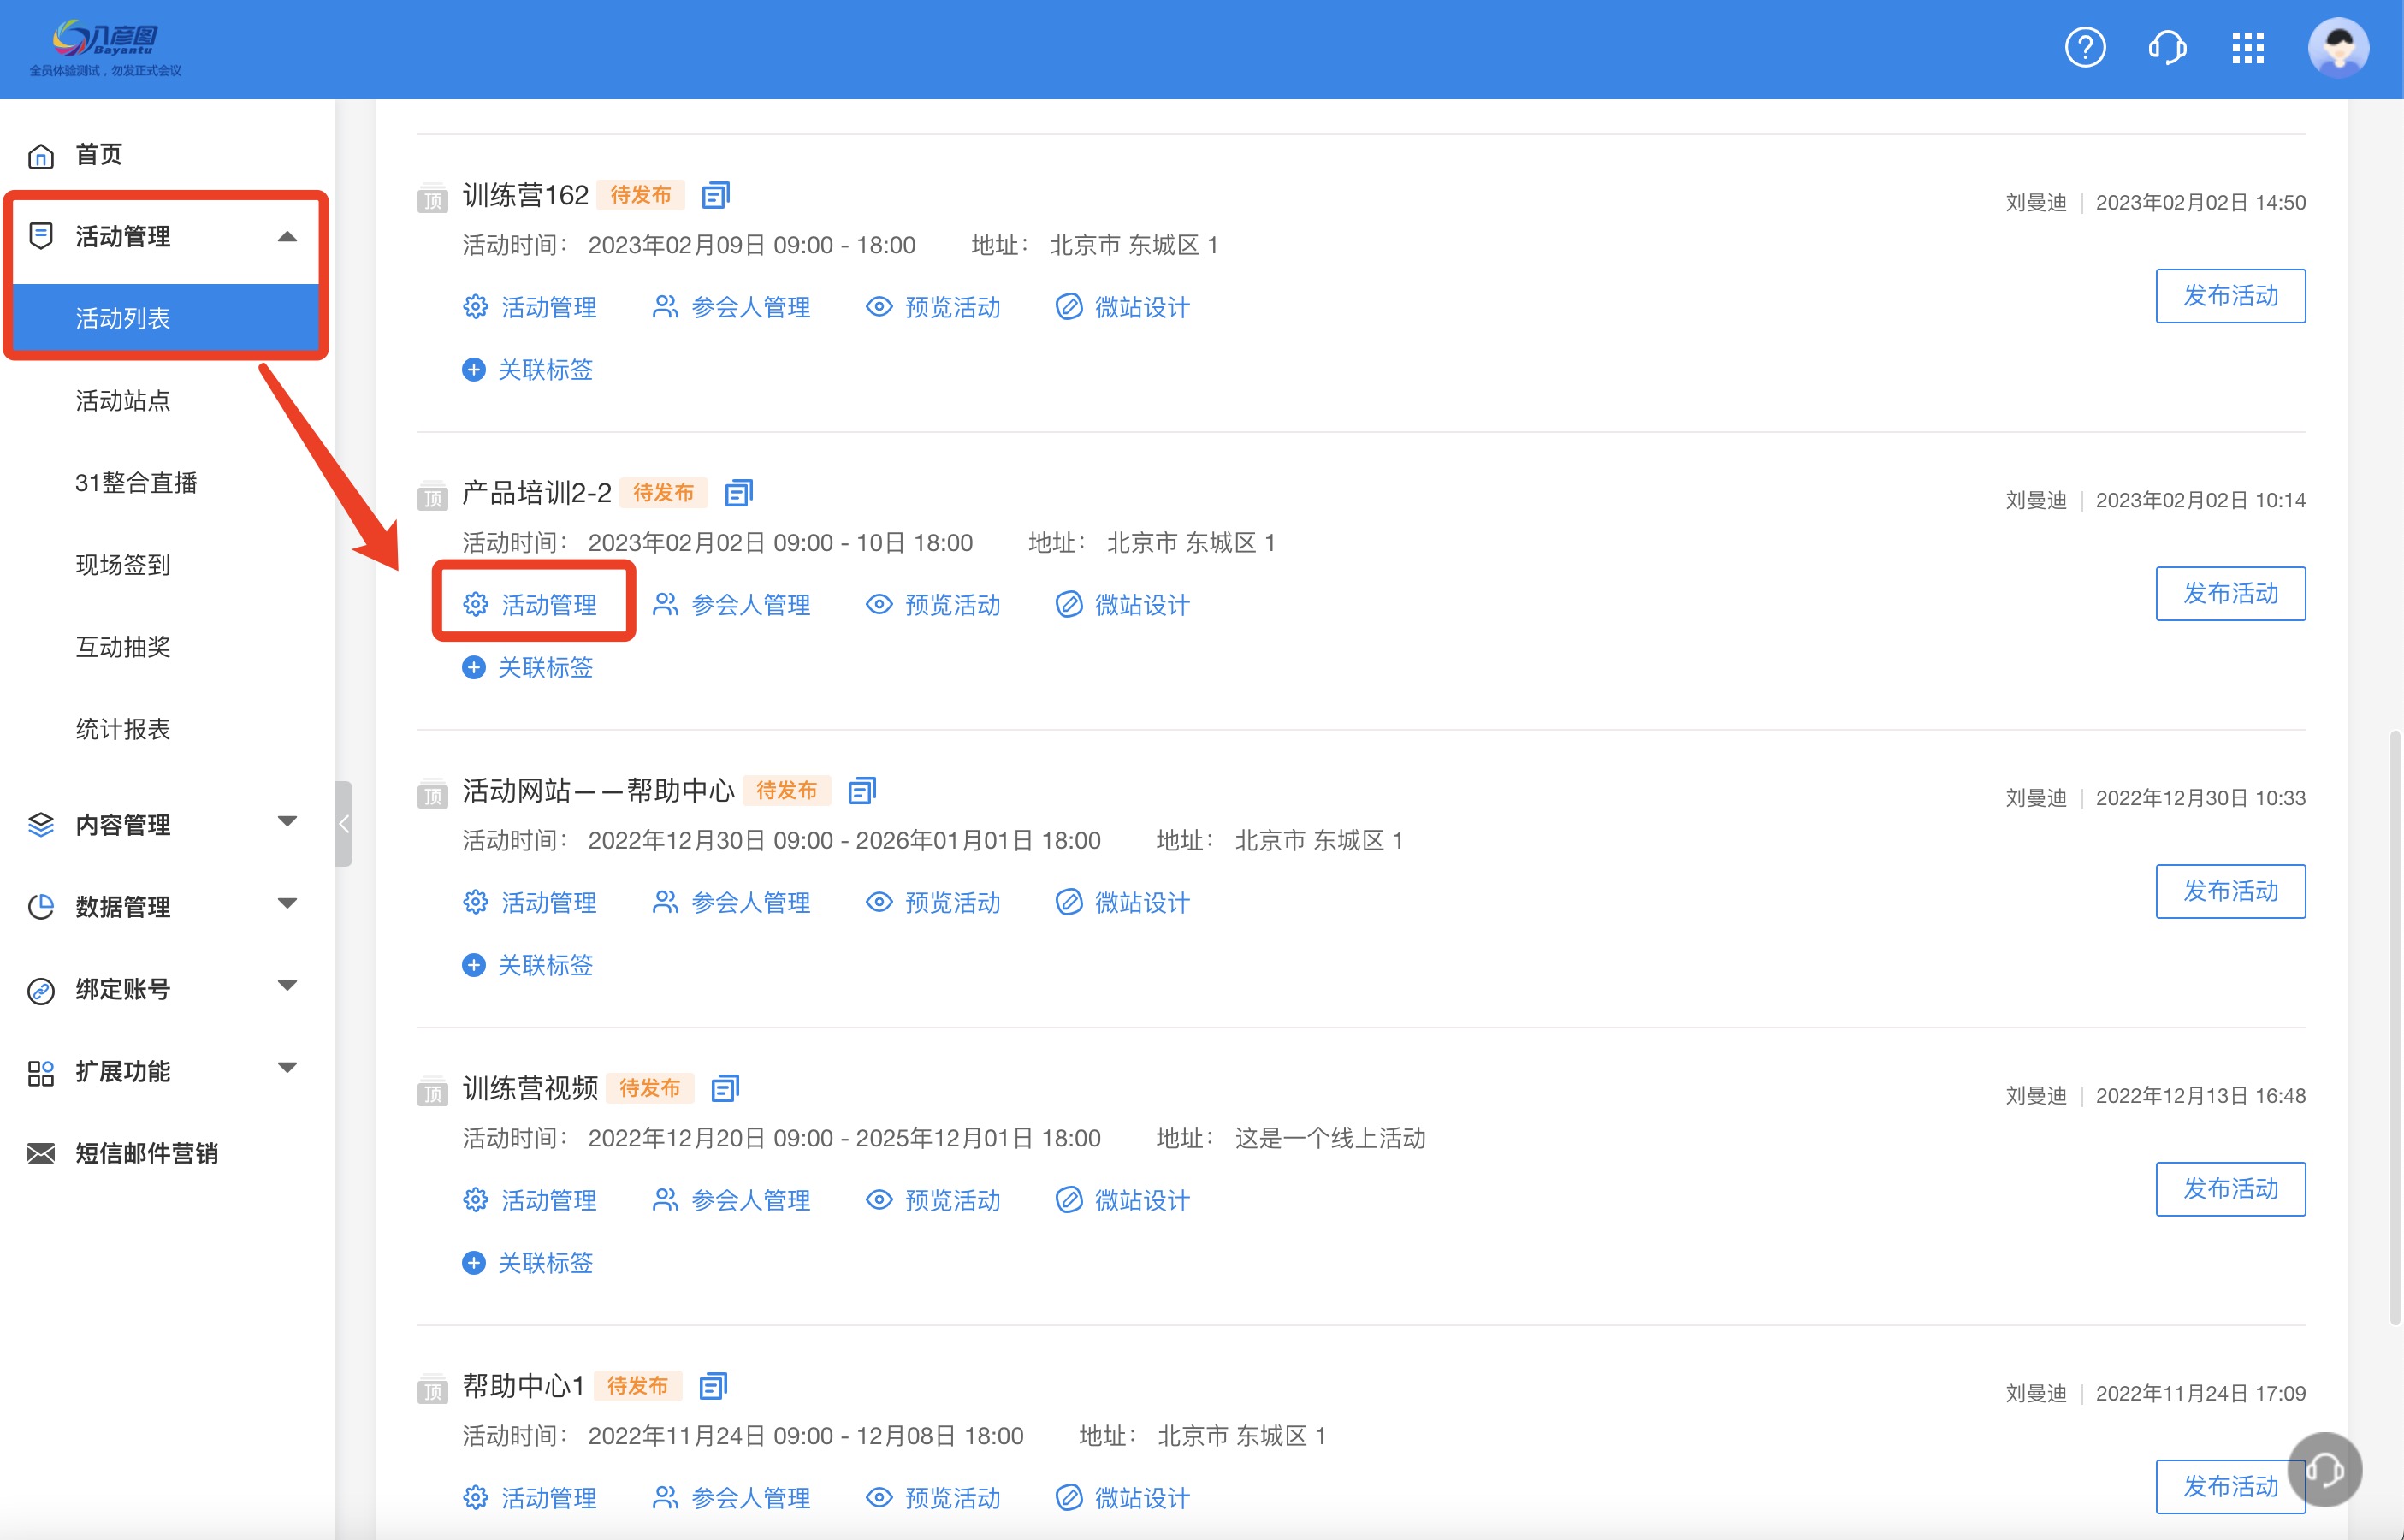Open 微站设计 for 产品培训2-2
The height and width of the screenshot is (1540, 2404).
point(1123,605)
